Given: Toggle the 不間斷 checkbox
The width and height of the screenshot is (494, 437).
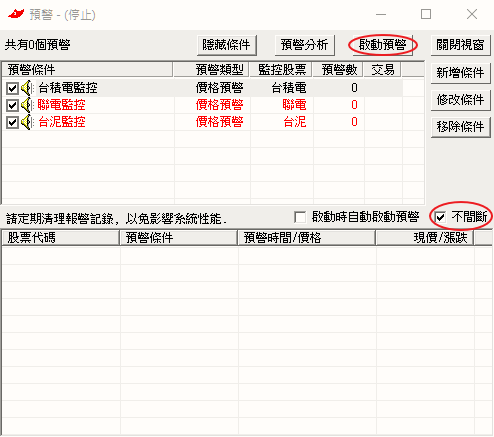Looking at the screenshot, I should [440, 218].
